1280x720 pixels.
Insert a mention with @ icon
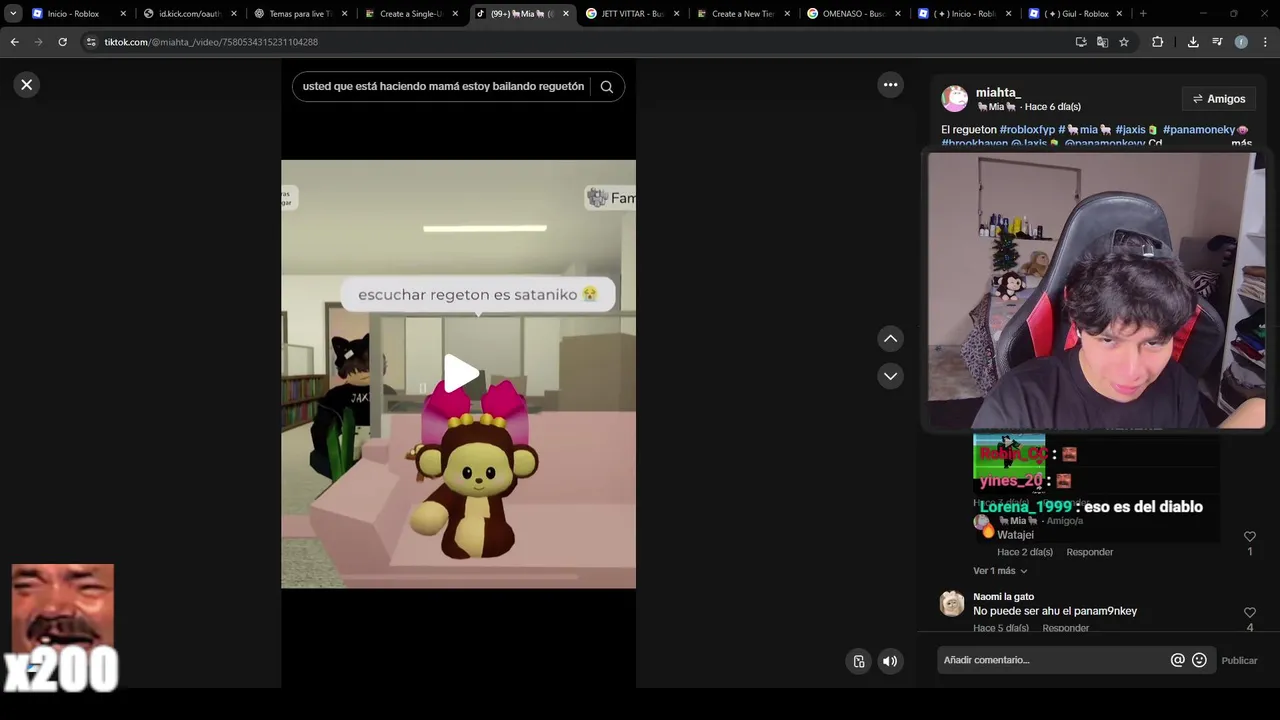point(1177,660)
